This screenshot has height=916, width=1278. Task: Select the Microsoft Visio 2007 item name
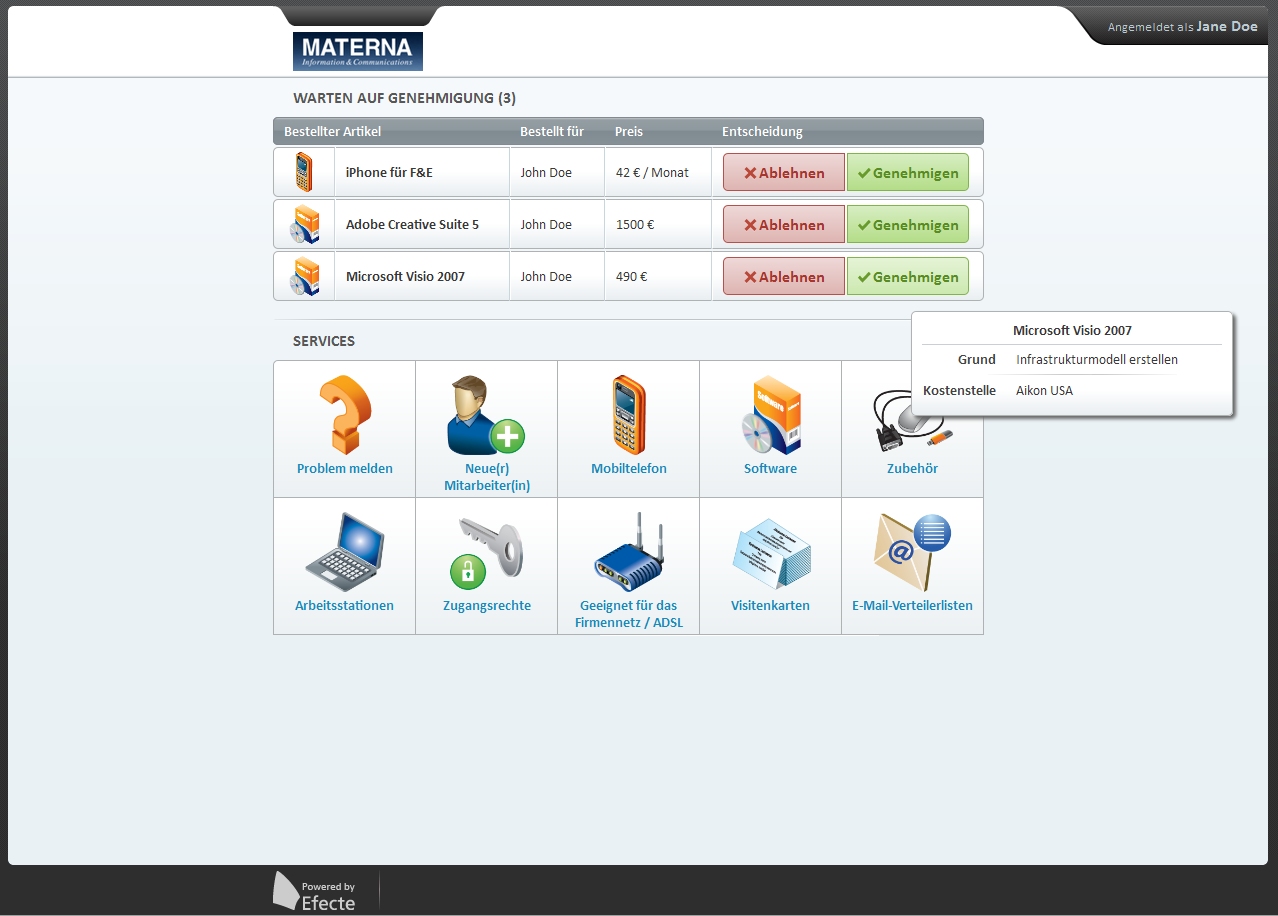click(405, 276)
